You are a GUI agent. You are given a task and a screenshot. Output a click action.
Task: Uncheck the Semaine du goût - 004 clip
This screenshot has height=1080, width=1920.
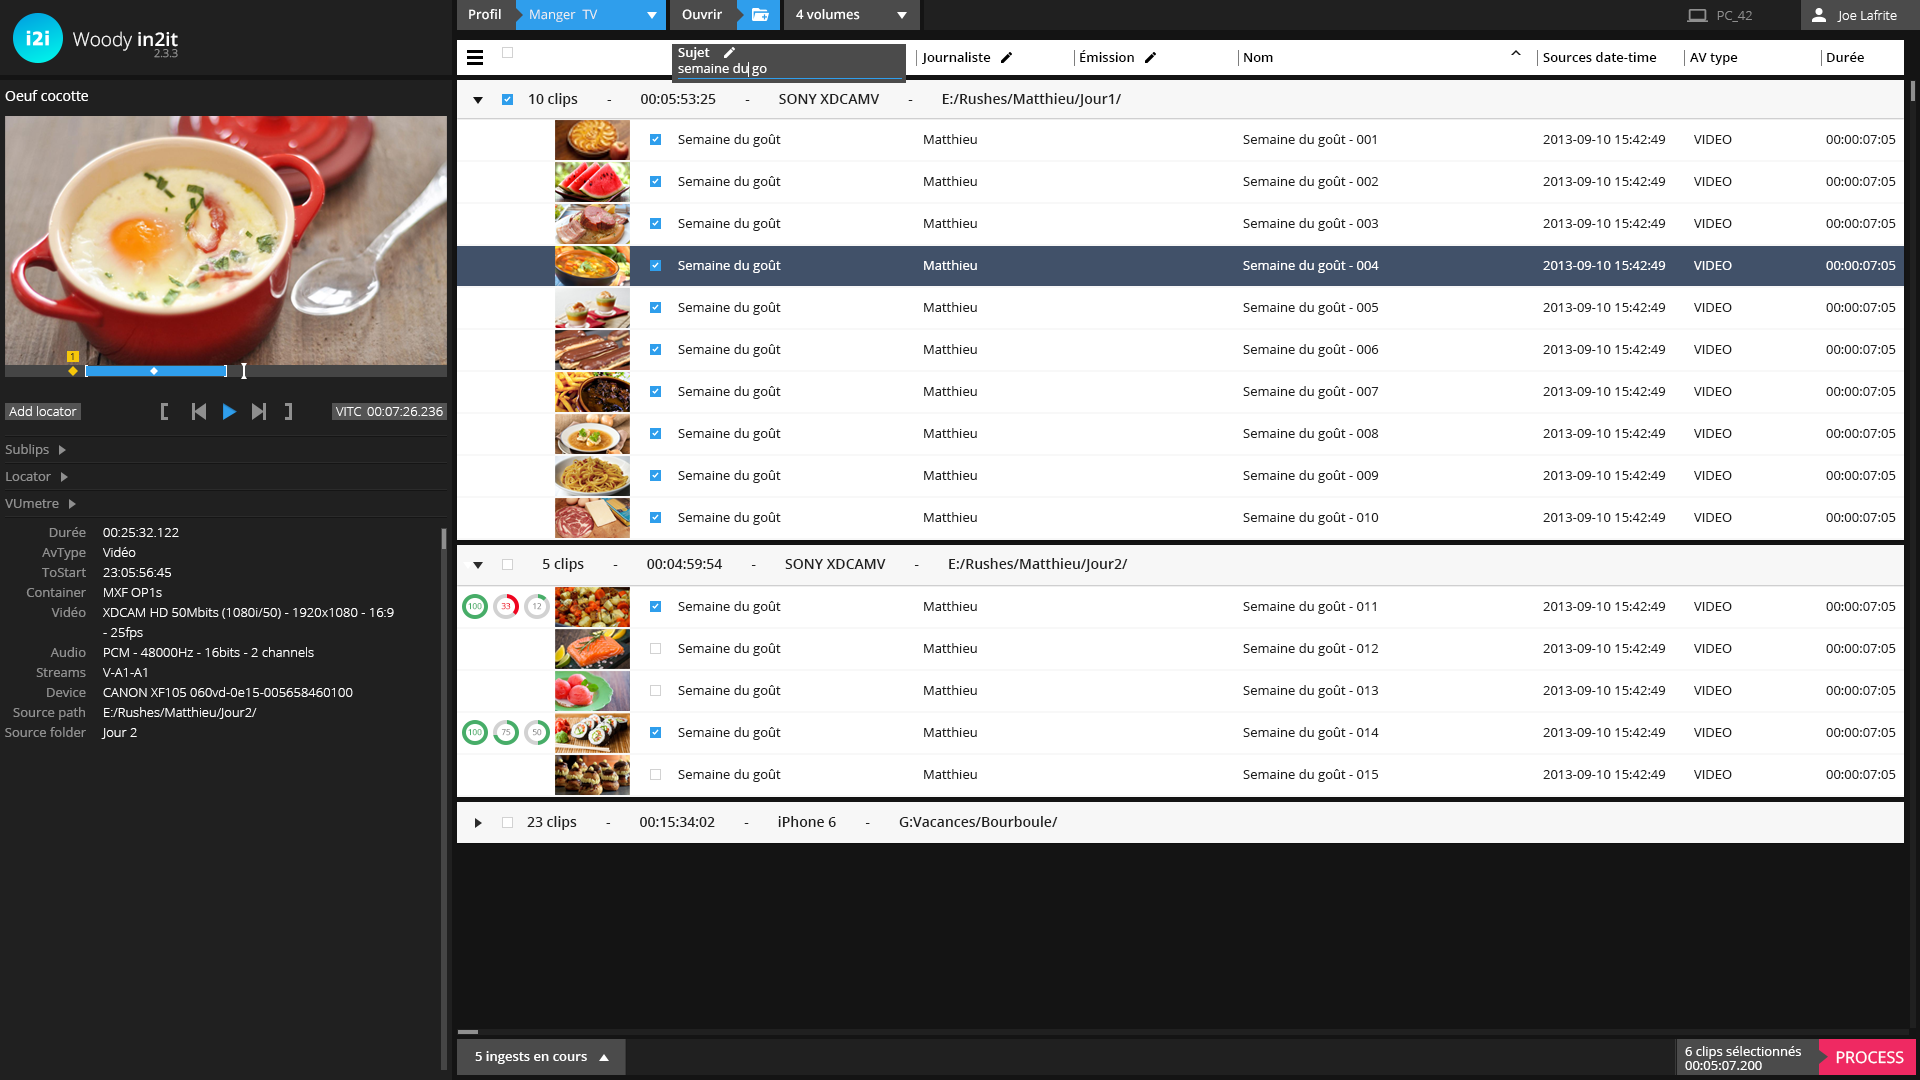pos(656,266)
